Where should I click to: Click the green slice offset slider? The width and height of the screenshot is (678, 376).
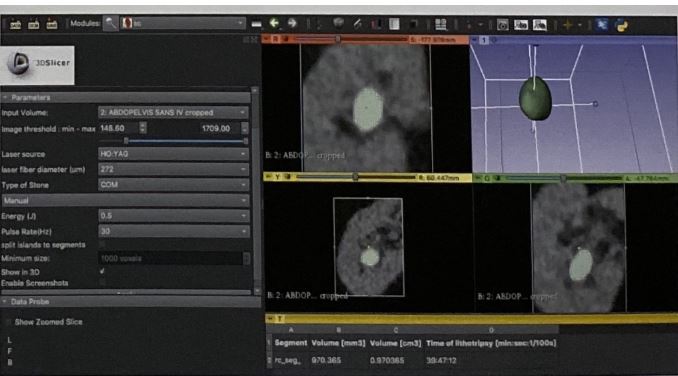click(x=564, y=178)
